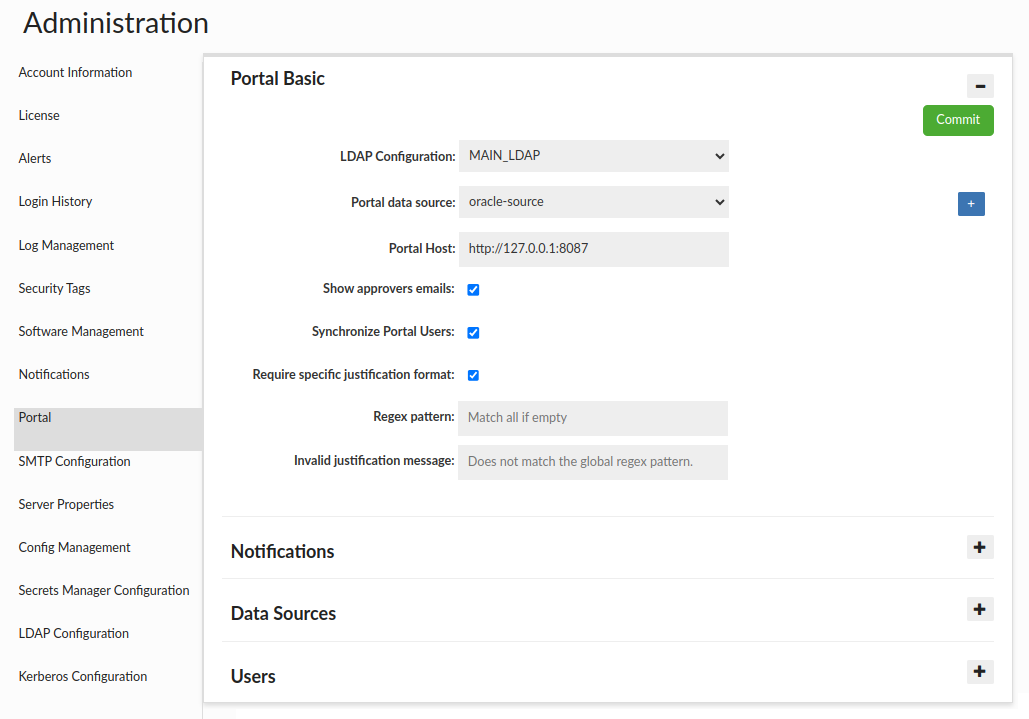Collapse the Portal Basic section

[x=979, y=86]
